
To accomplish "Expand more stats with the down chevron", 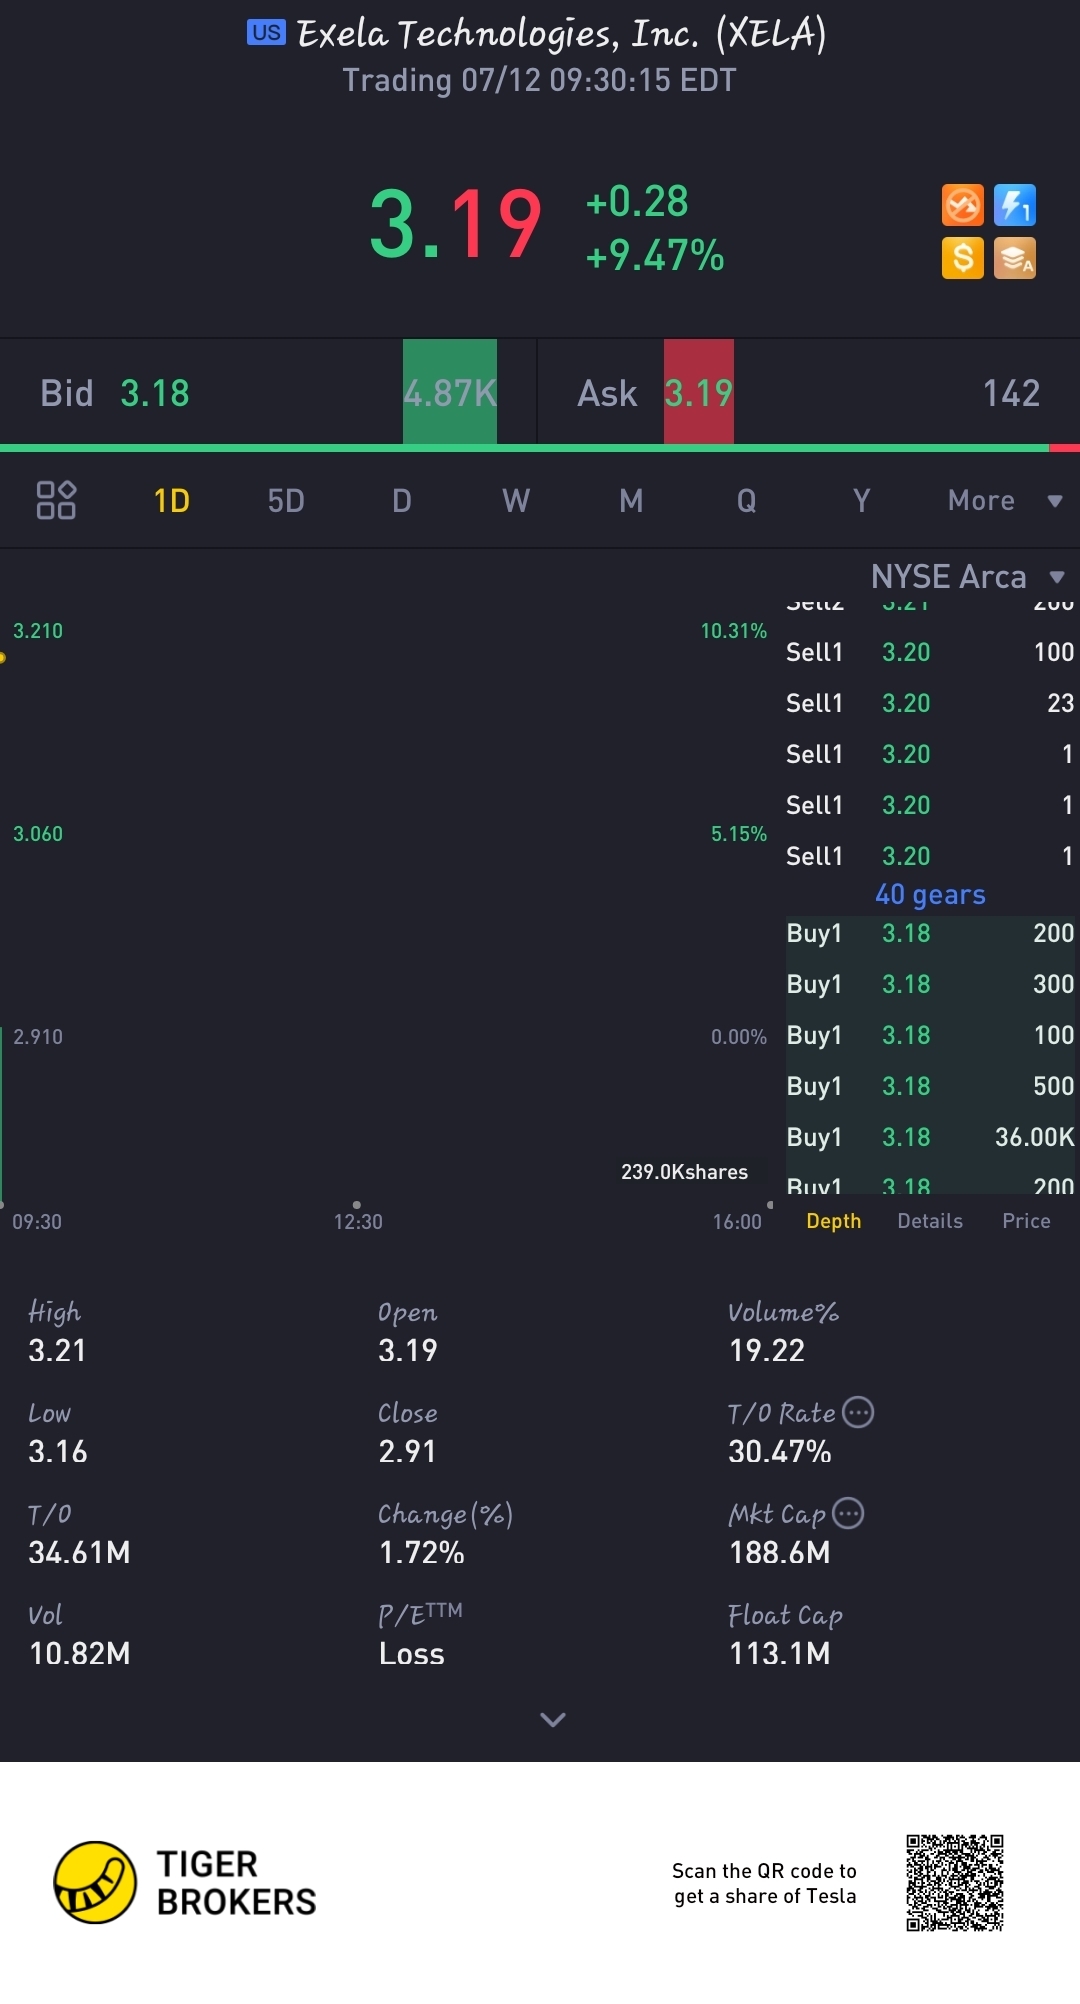I will pyautogui.click(x=553, y=1719).
